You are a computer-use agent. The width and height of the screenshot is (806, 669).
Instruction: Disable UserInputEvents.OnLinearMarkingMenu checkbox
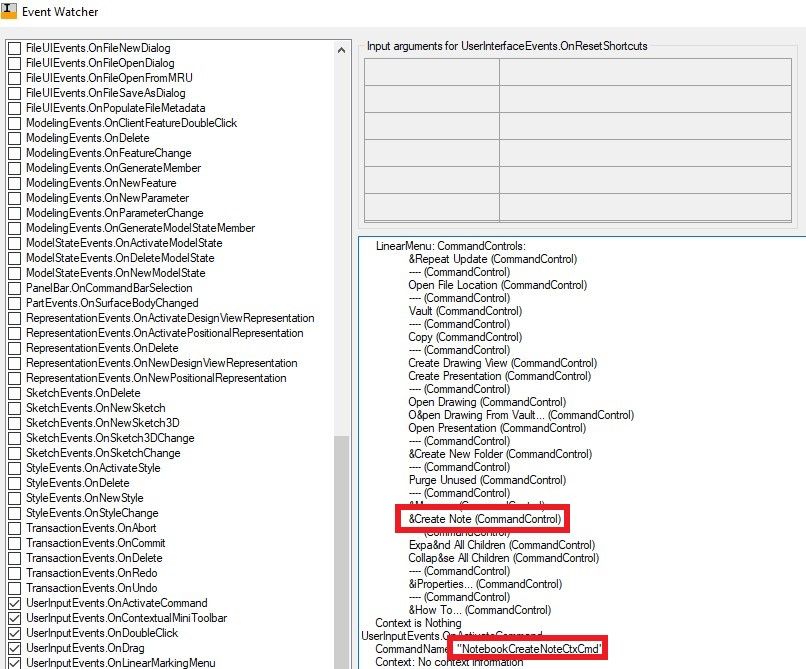tap(14, 663)
